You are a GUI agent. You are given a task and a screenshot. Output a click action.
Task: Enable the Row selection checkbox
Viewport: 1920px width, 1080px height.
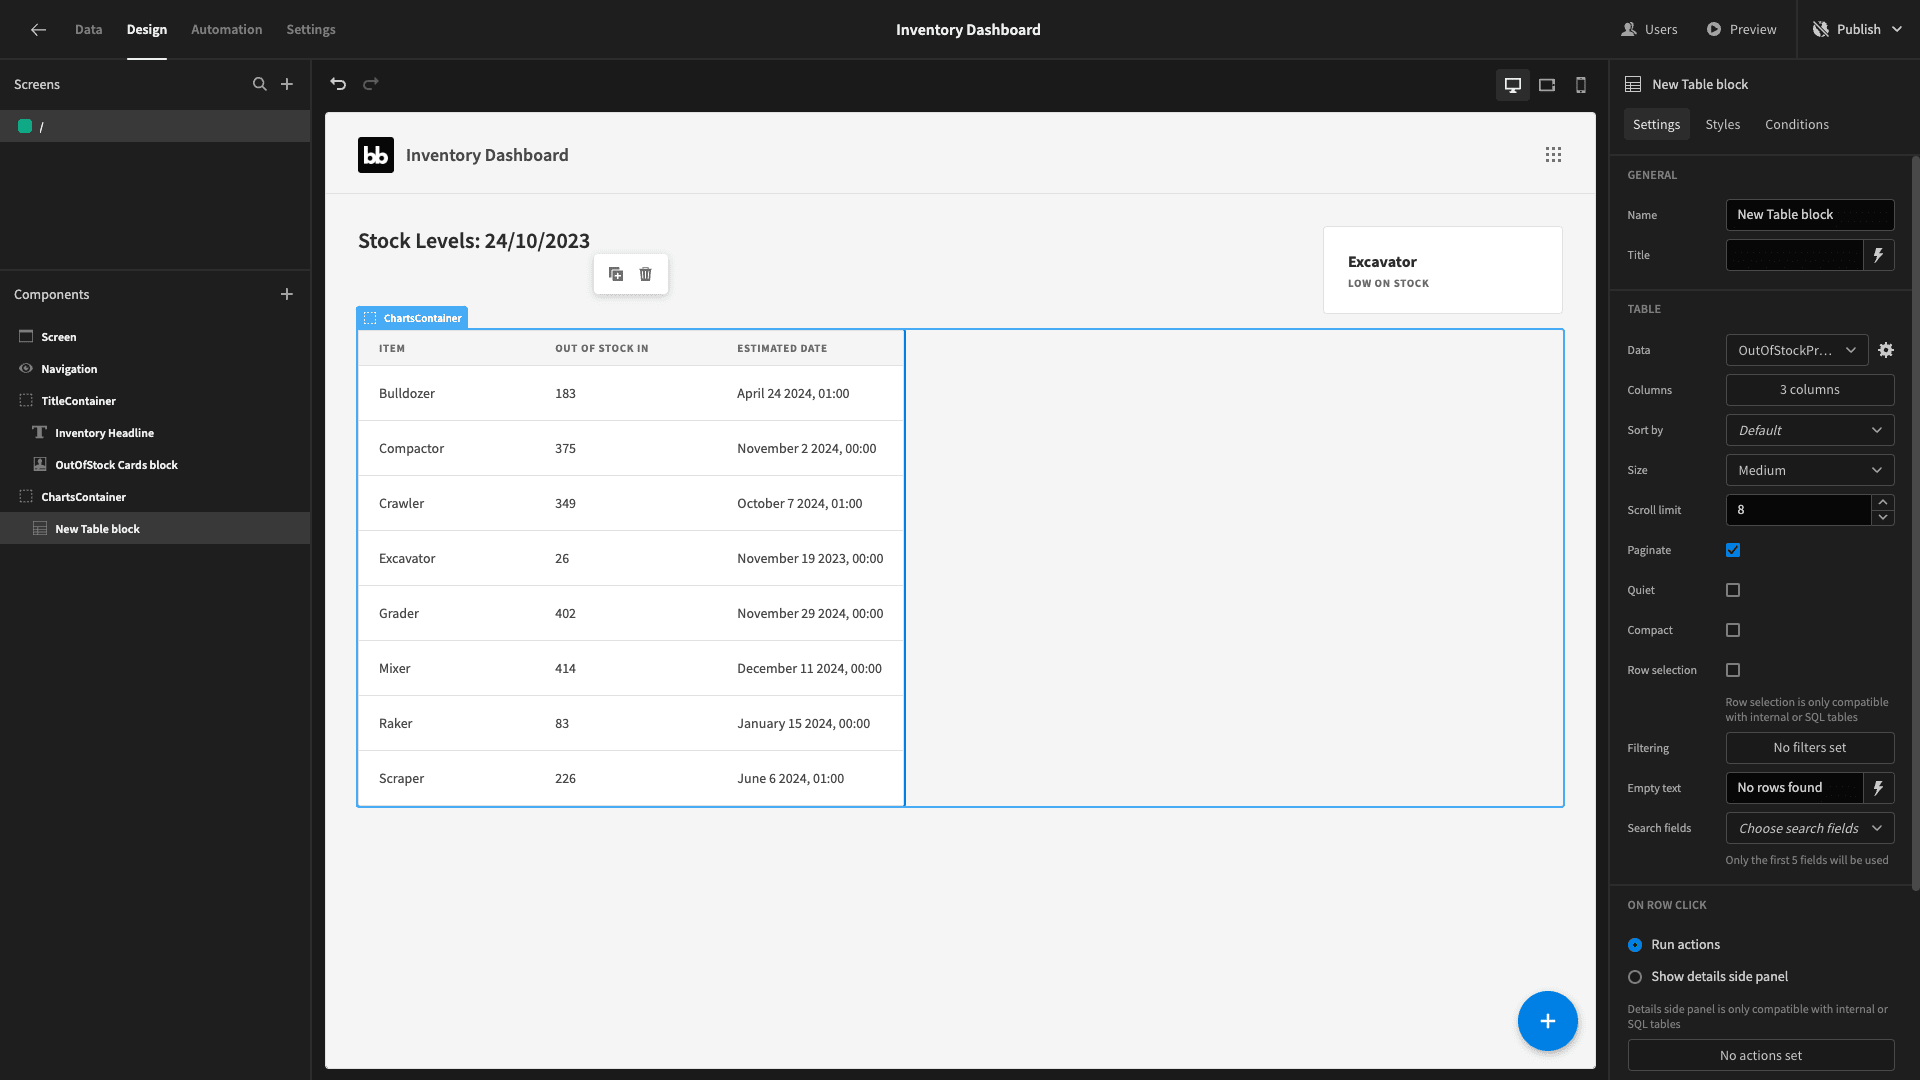point(1733,670)
